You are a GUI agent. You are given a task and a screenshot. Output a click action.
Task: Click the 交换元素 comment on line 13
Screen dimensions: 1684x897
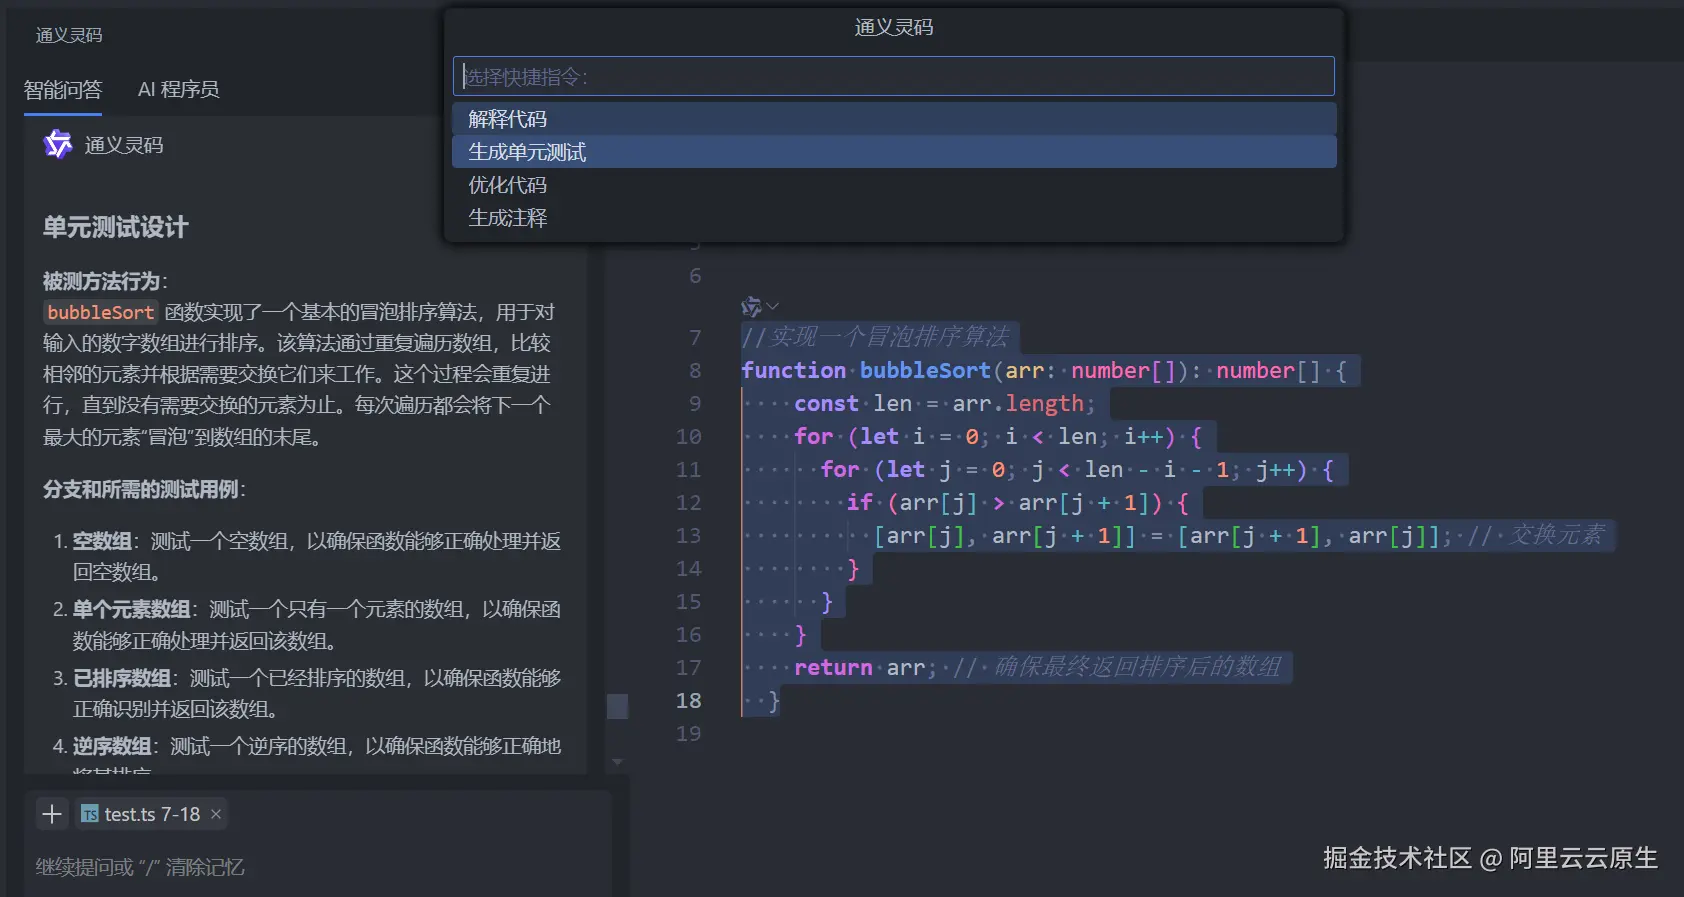tap(1536, 535)
